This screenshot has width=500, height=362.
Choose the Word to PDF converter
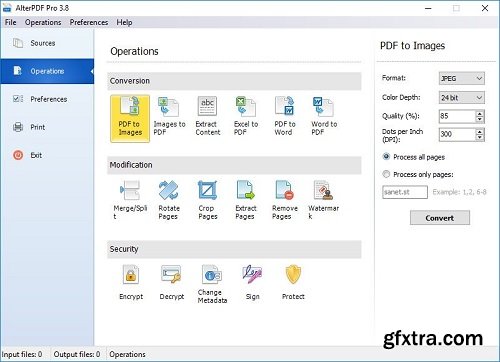coord(324,117)
